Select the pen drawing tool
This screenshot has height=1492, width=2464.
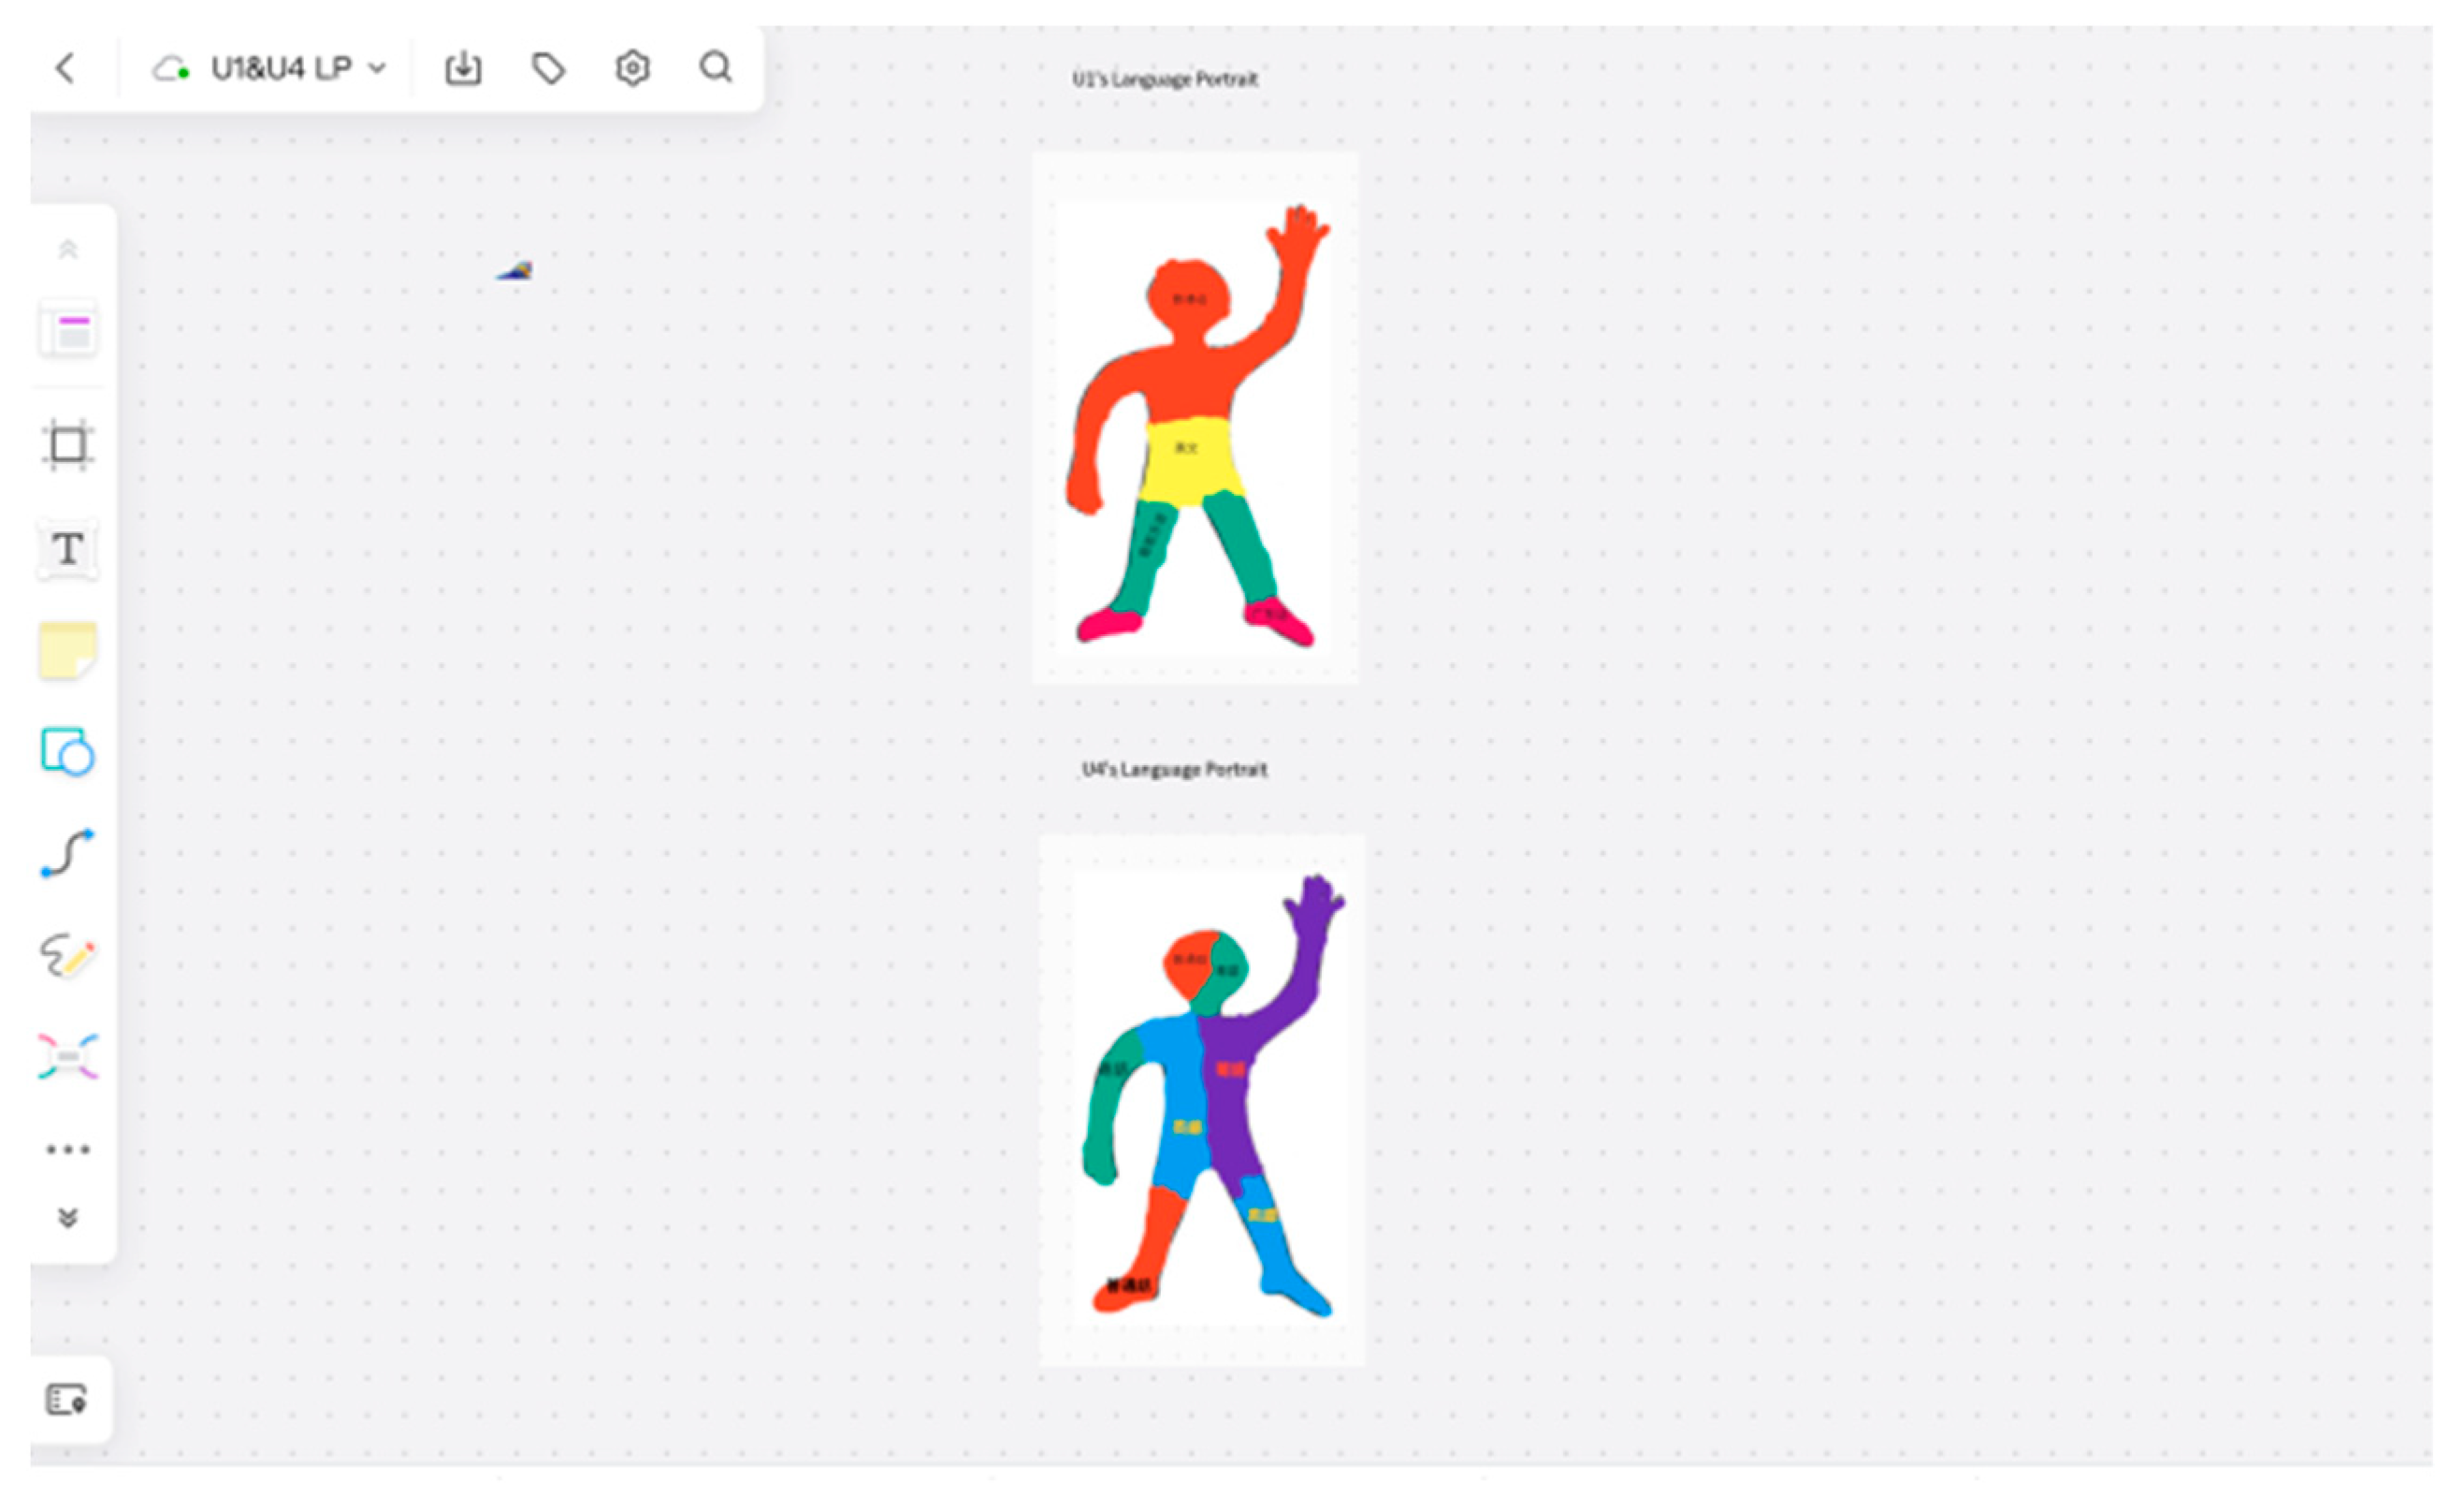click(x=68, y=955)
